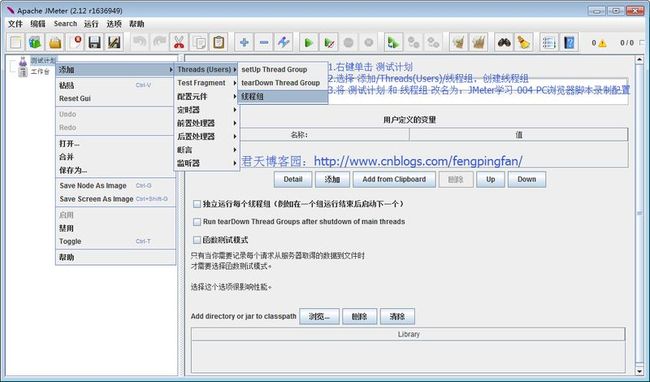
Task: Open Search with binoculars icon
Action: 504,42
